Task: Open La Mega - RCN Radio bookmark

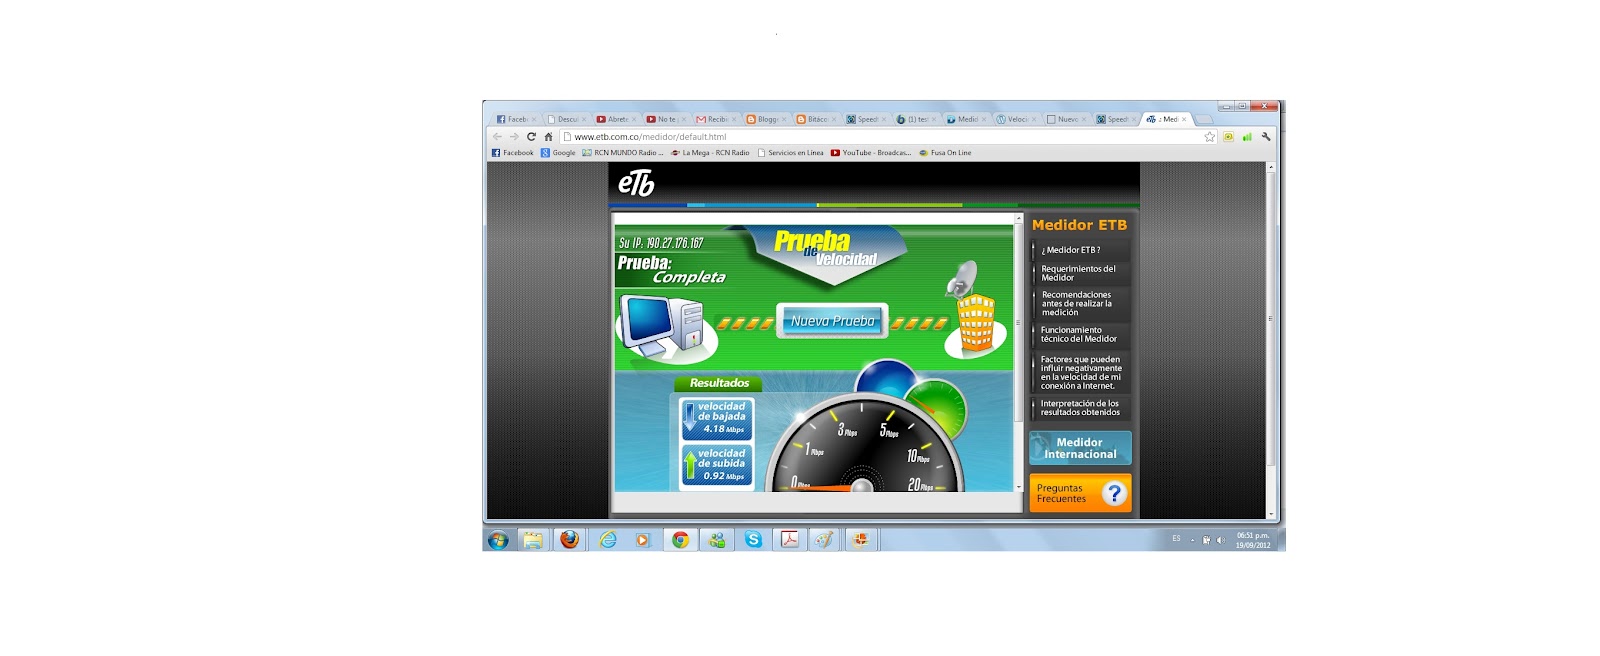Action: (x=710, y=153)
